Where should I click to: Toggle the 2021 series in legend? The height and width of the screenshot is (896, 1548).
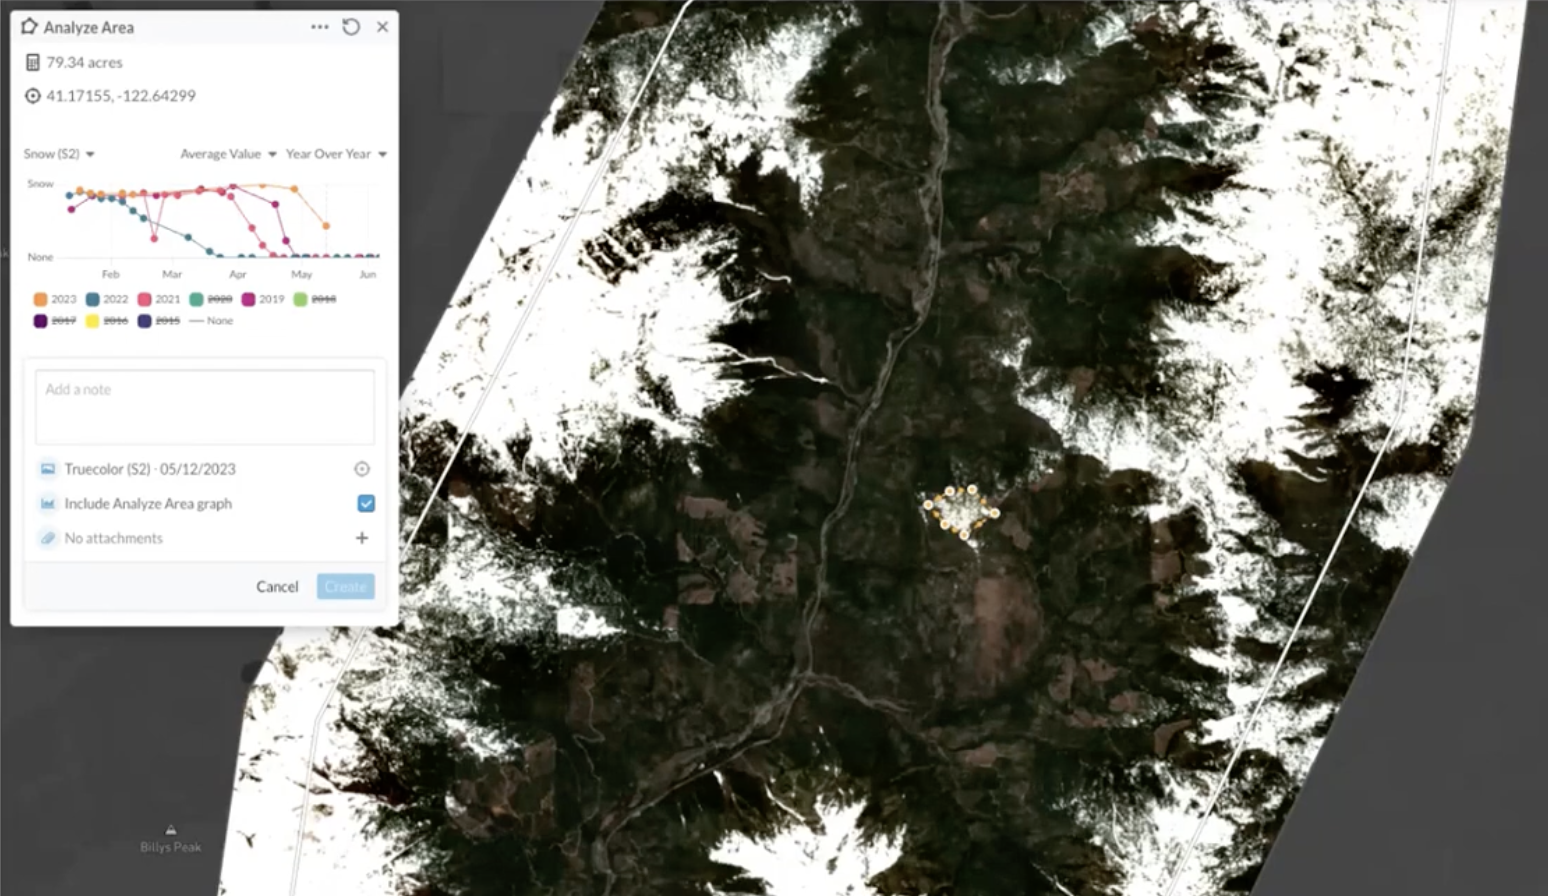coord(159,299)
